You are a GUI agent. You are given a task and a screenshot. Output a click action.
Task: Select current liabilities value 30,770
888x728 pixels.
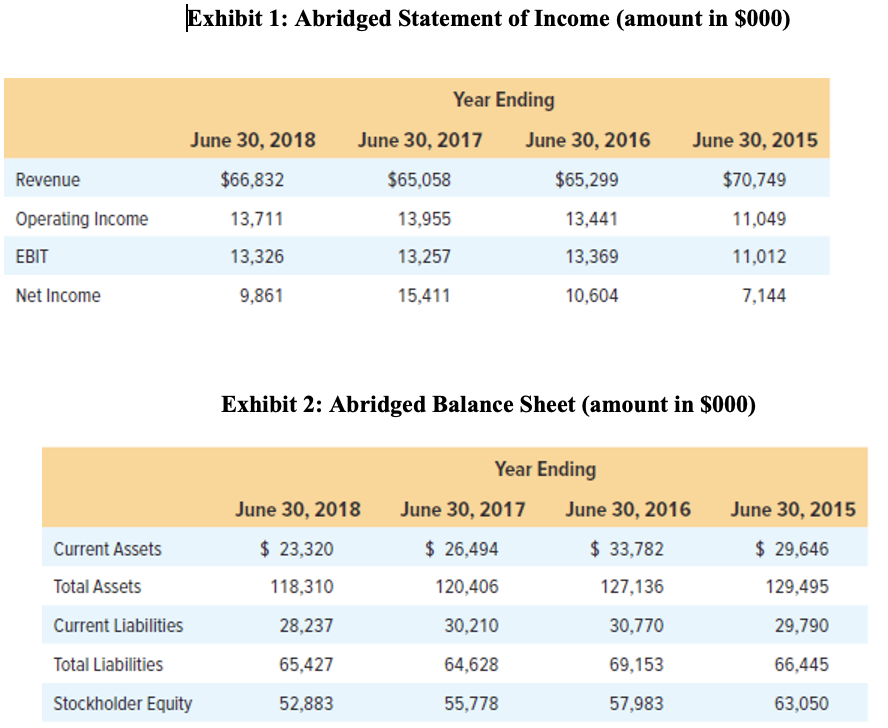tap(637, 625)
